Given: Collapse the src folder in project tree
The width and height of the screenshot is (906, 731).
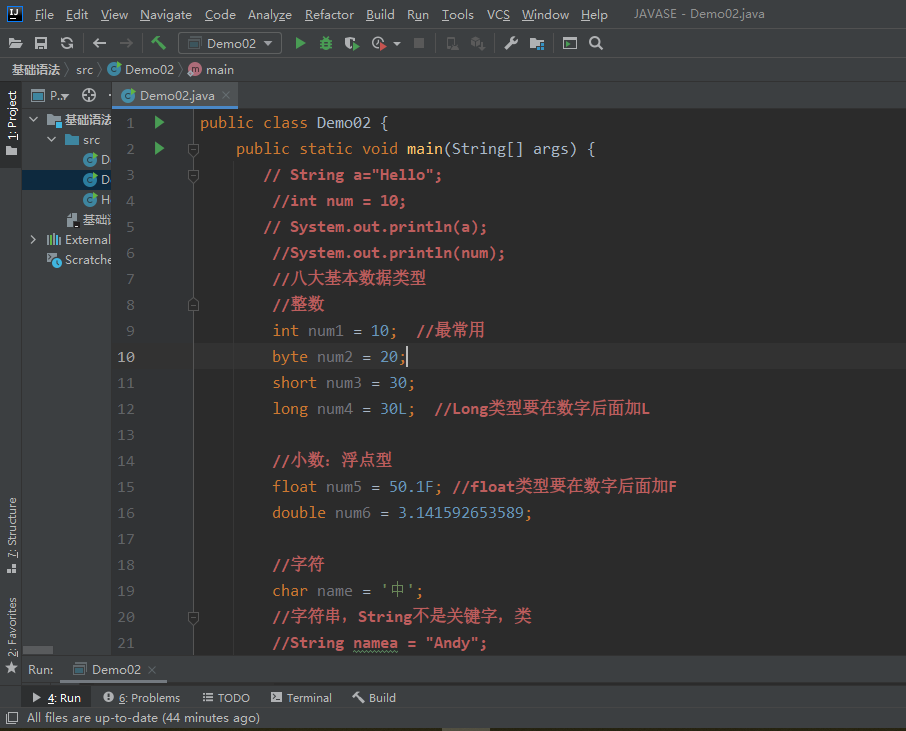Looking at the screenshot, I should [x=52, y=140].
